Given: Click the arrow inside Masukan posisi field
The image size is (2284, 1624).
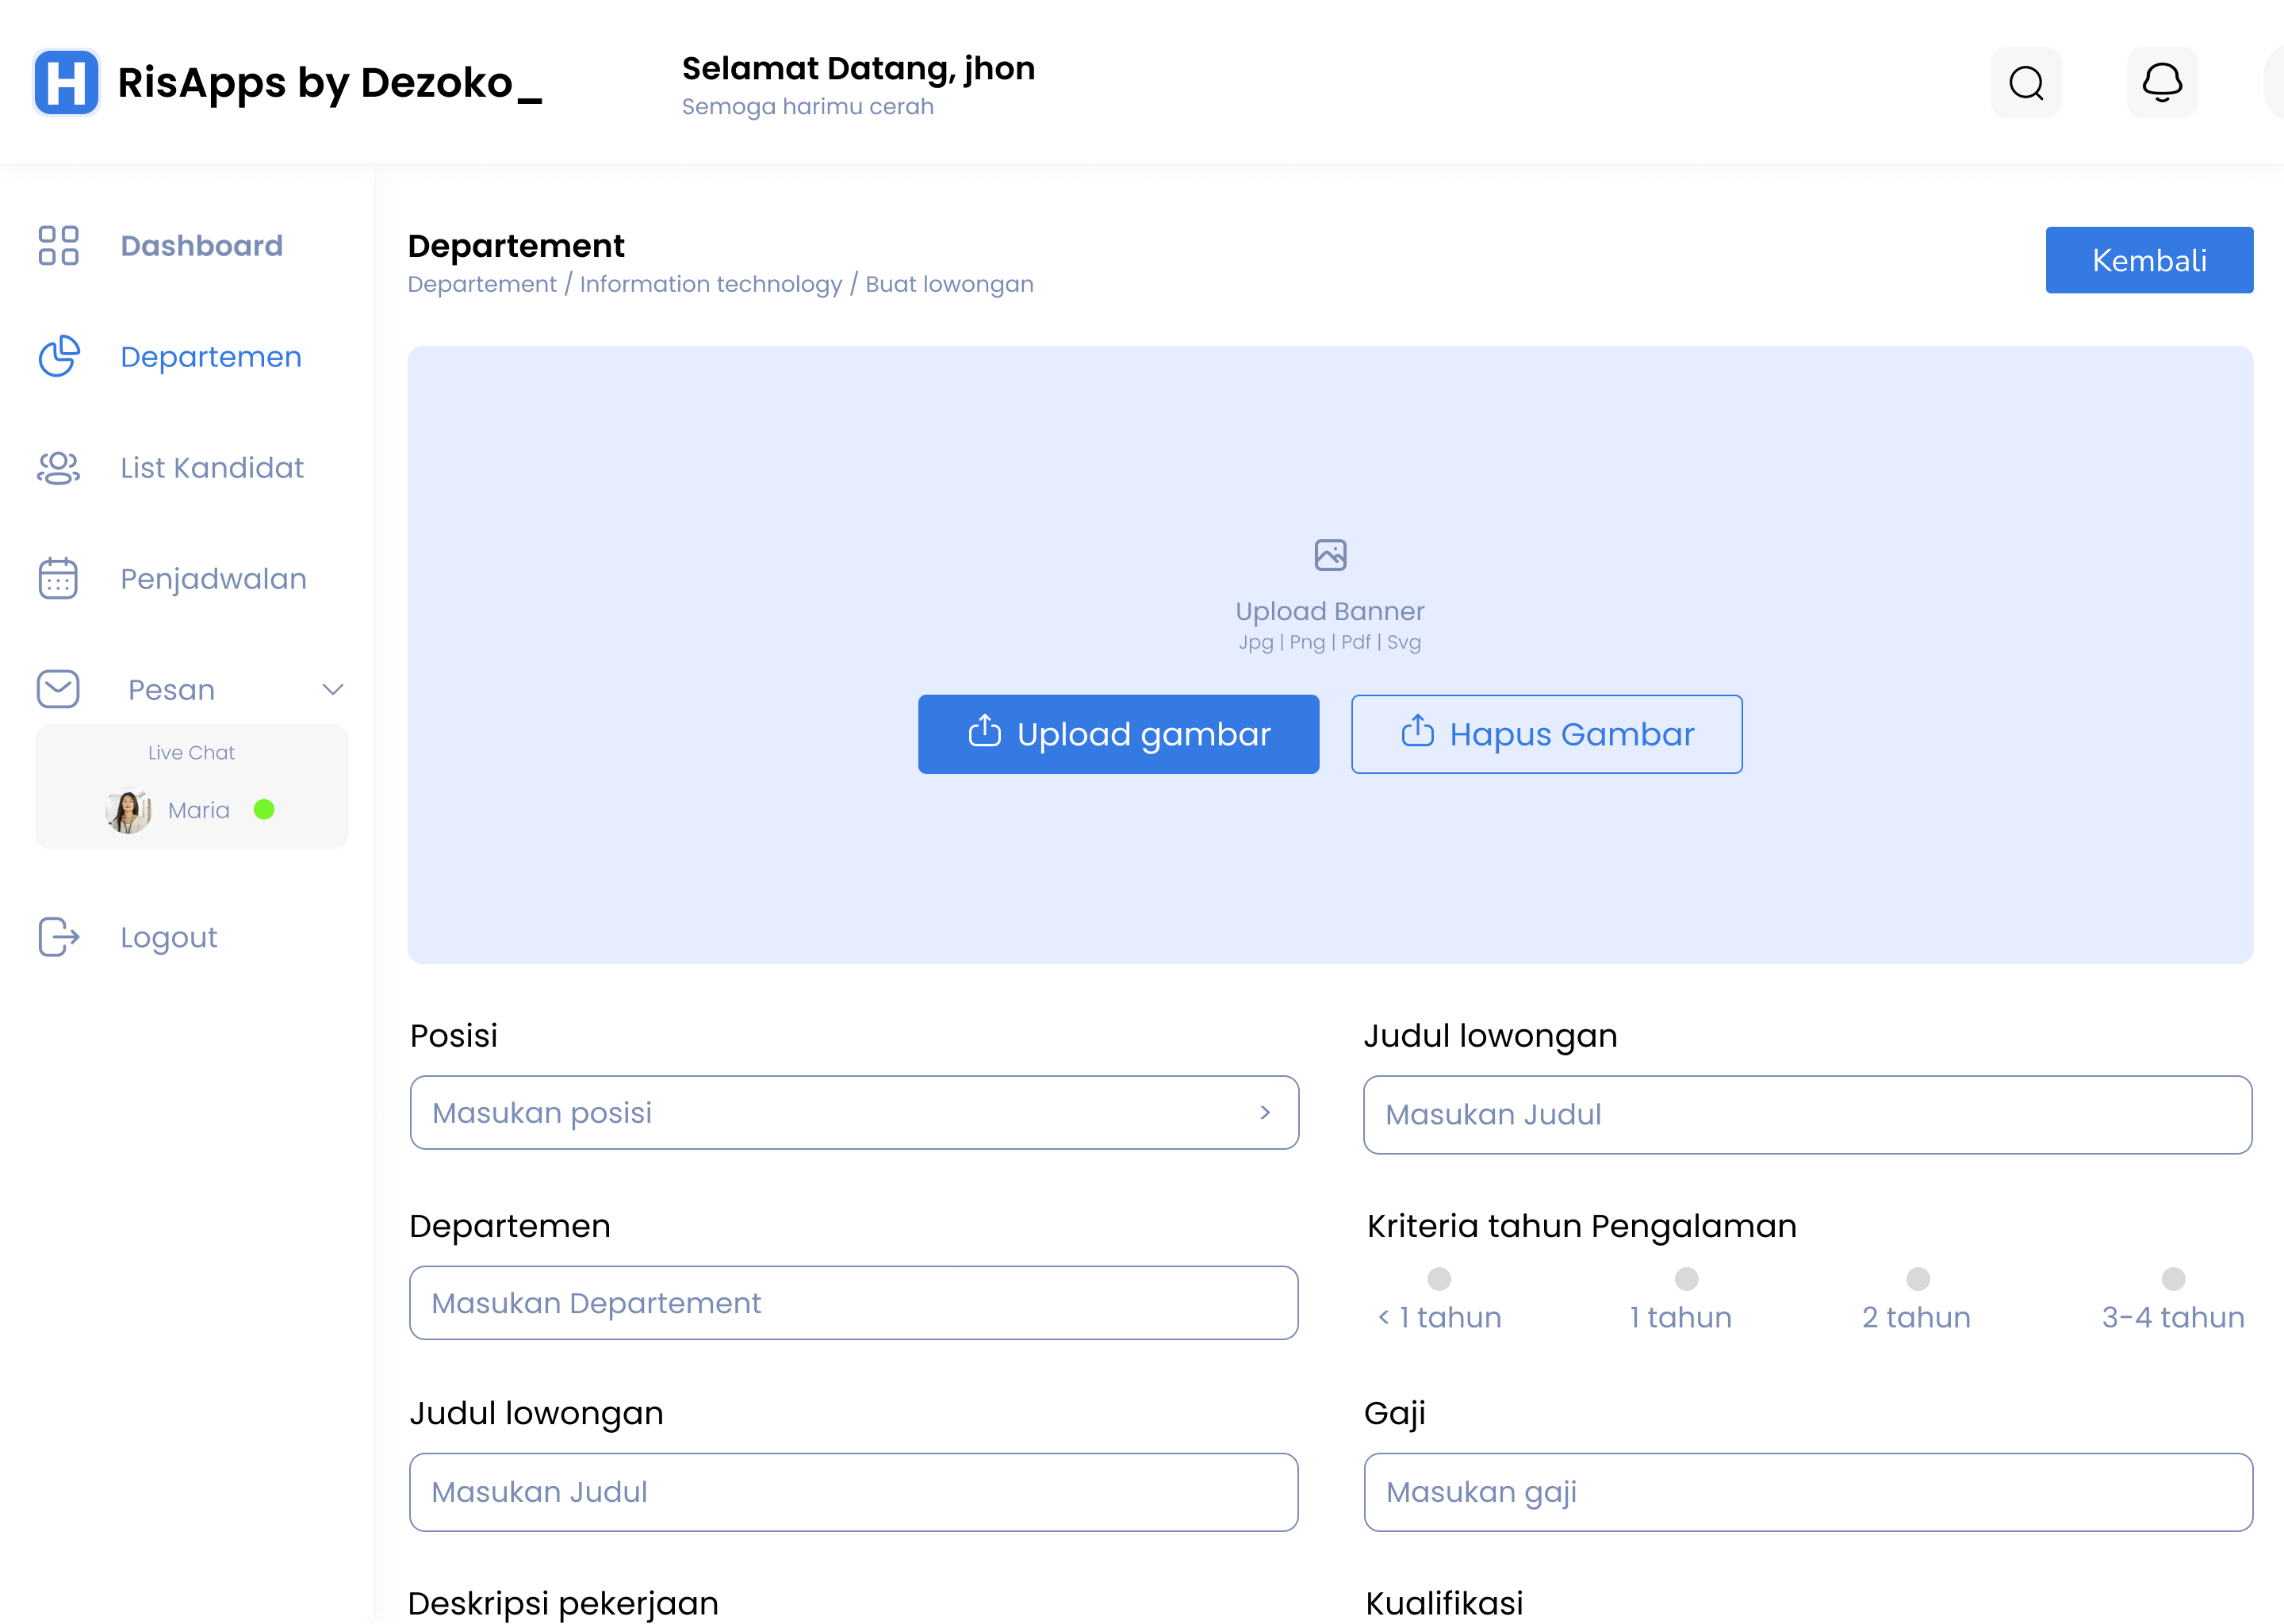Looking at the screenshot, I should click(x=1265, y=1113).
